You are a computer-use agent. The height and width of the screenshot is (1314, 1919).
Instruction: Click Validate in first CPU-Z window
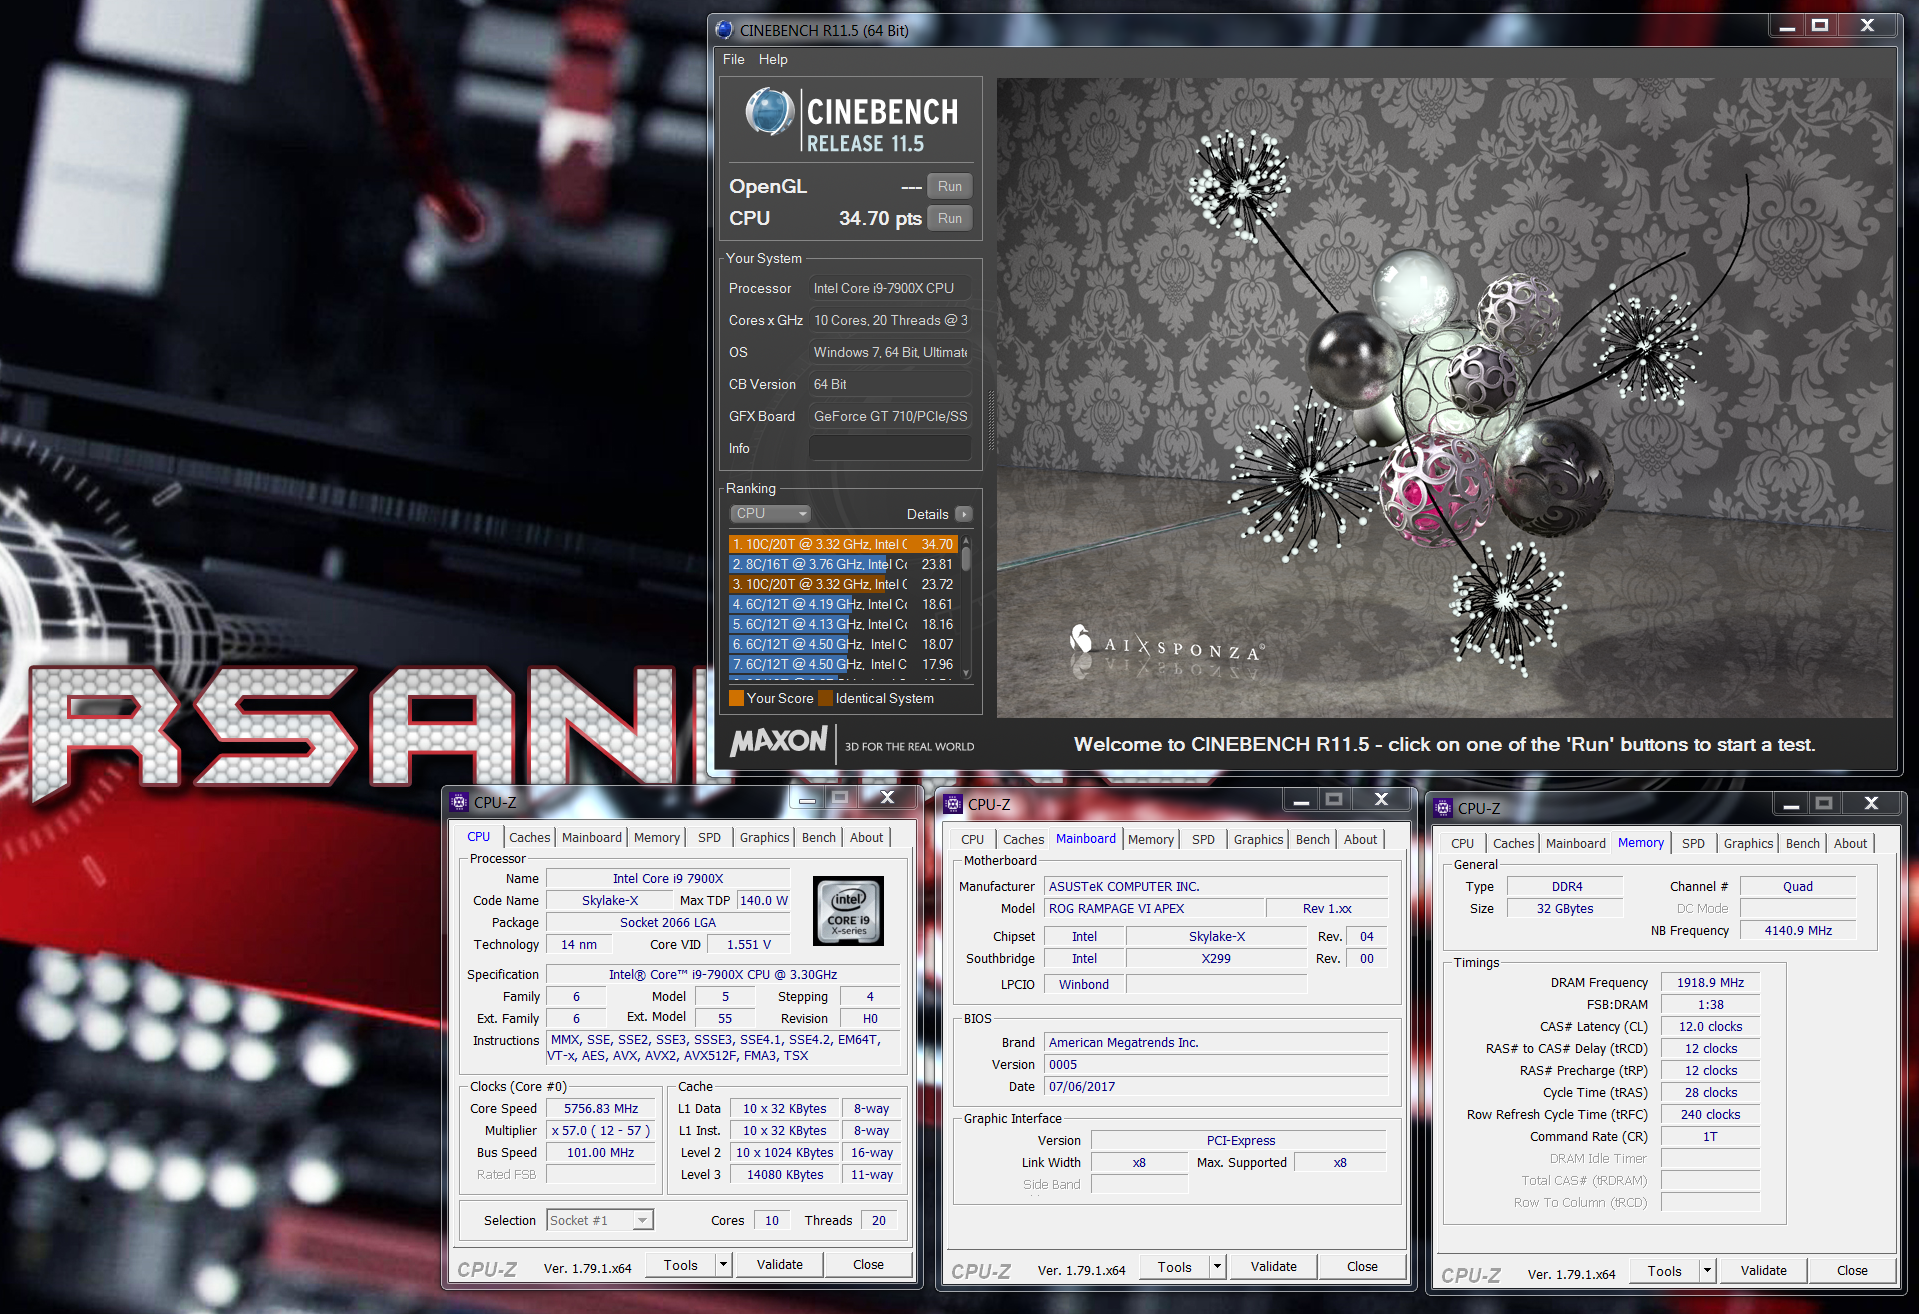point(780,1265)
